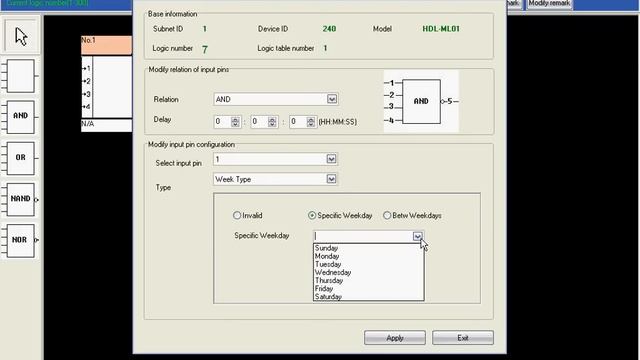Collapse the Specific Weekday dropdown arrow

(x=417, y=236)
